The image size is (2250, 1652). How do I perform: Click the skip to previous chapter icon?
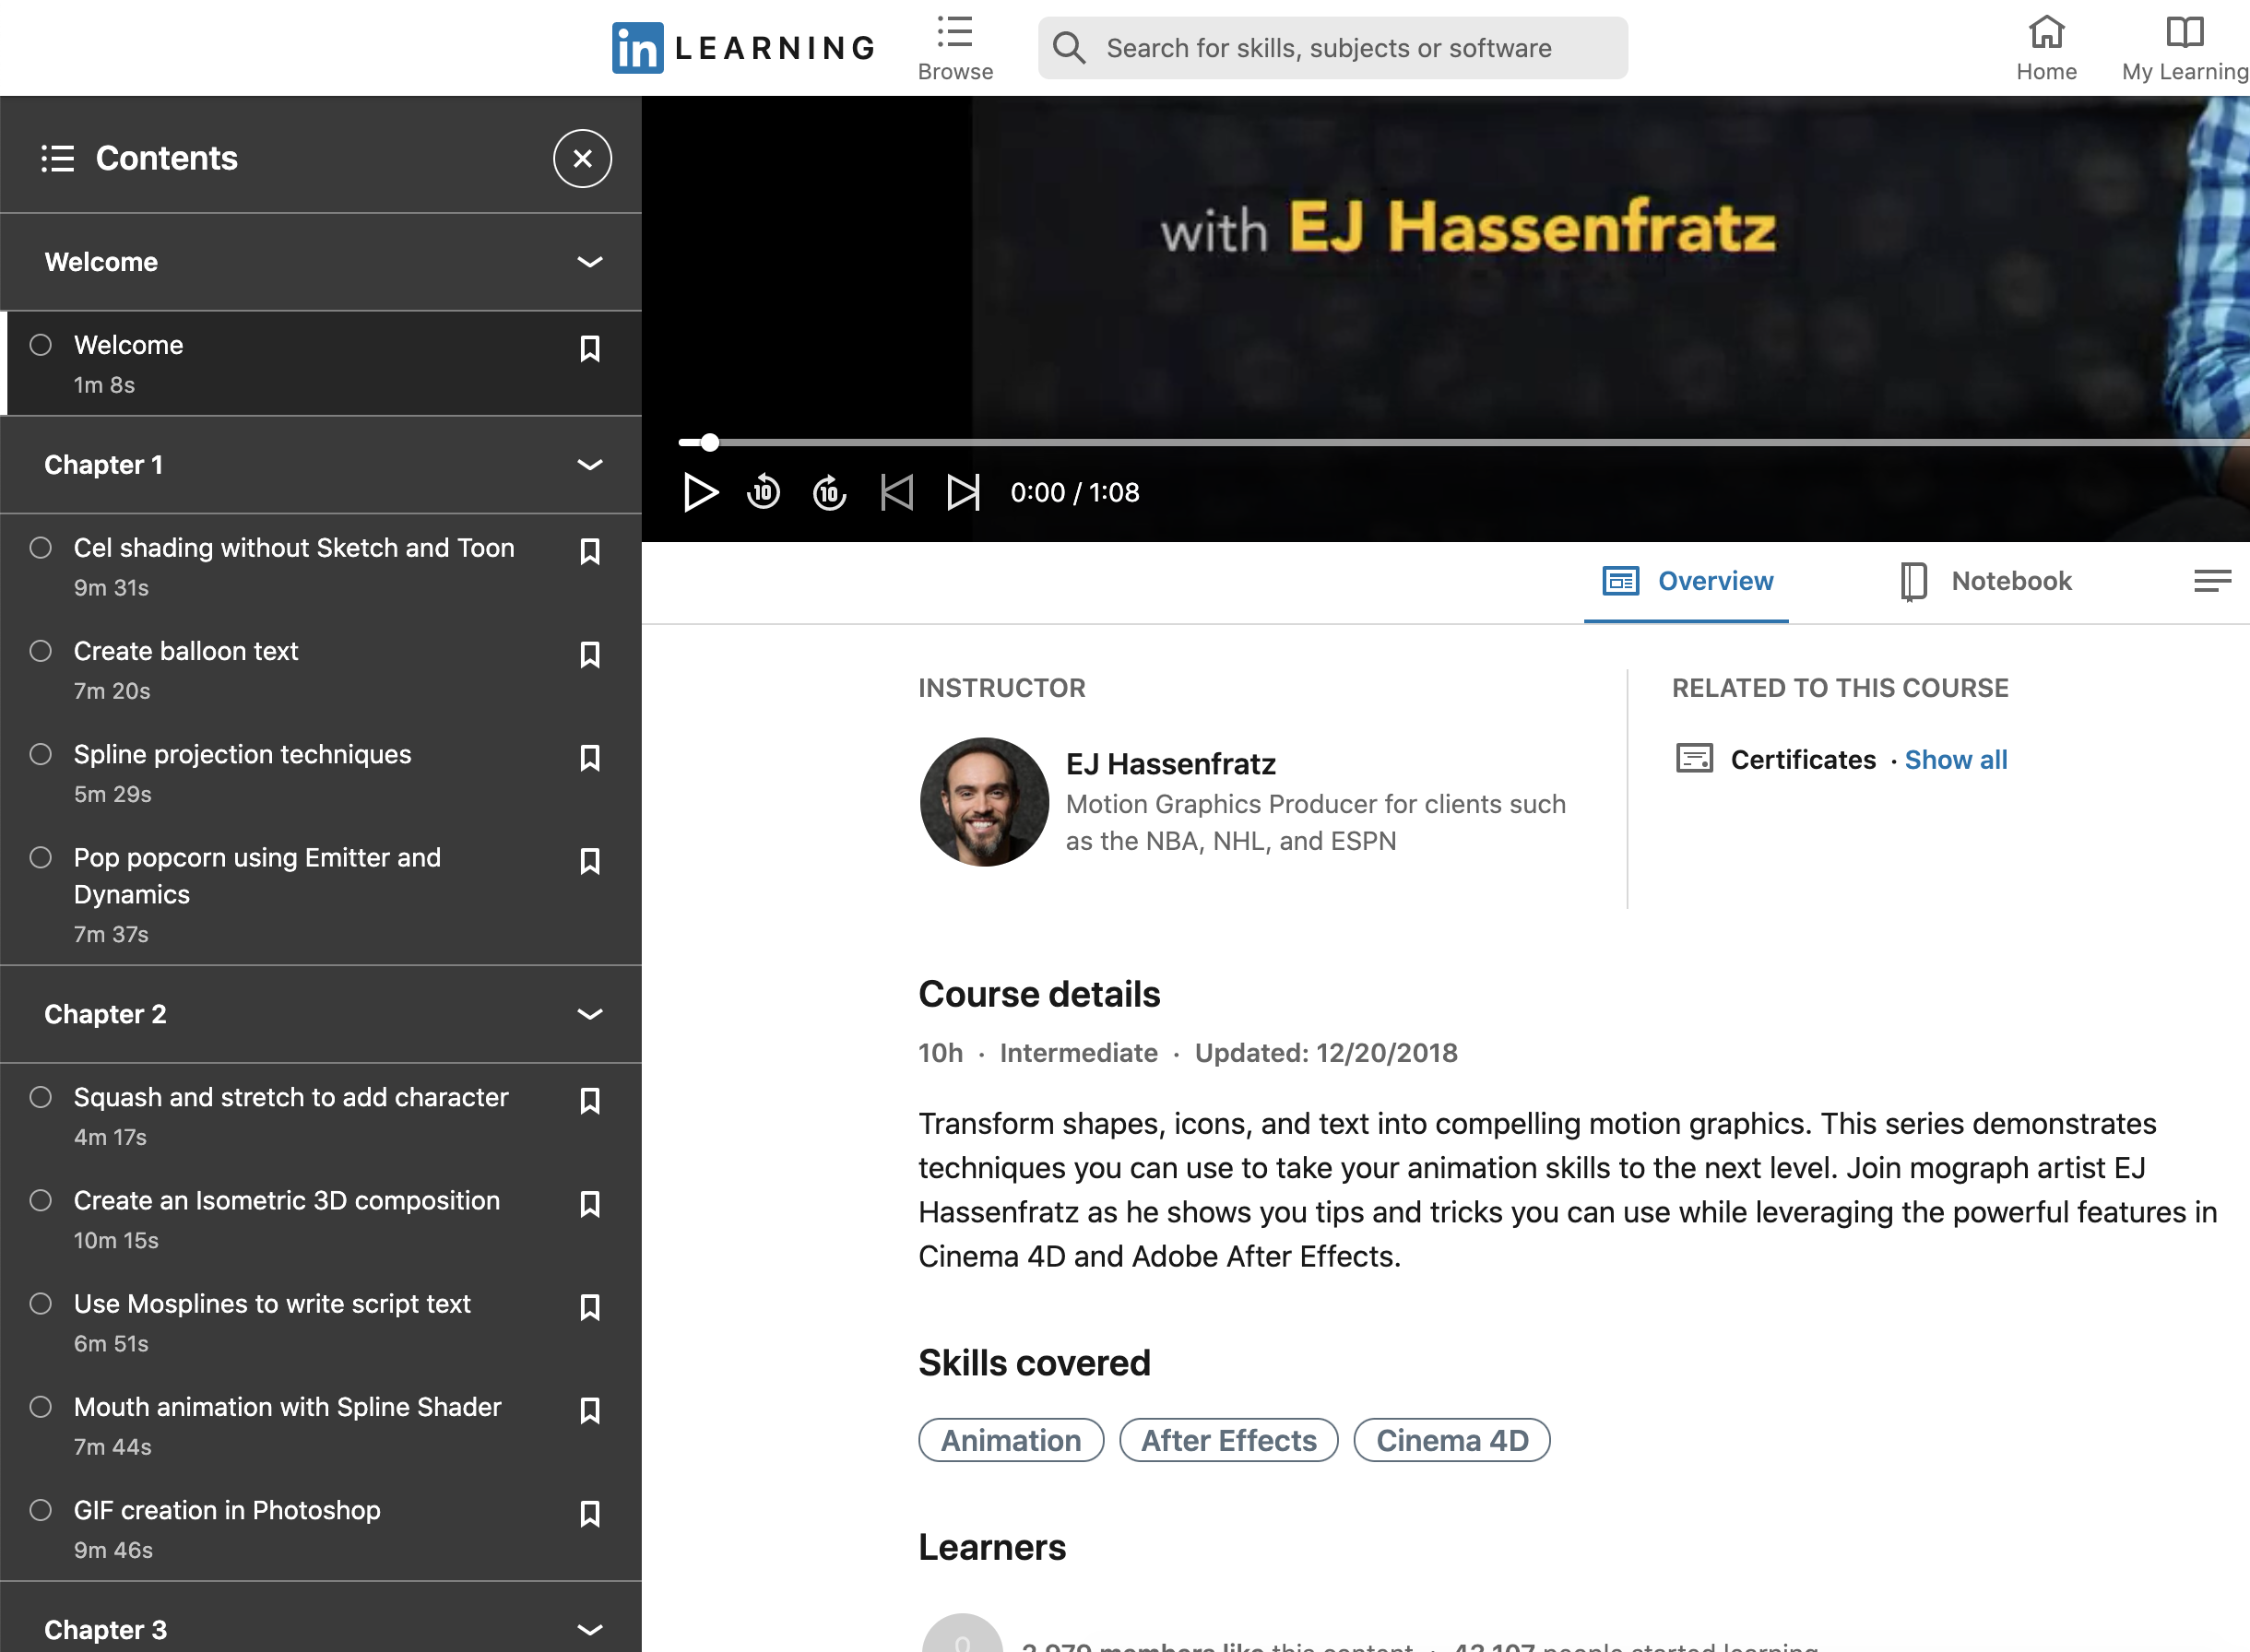point(896,492)
